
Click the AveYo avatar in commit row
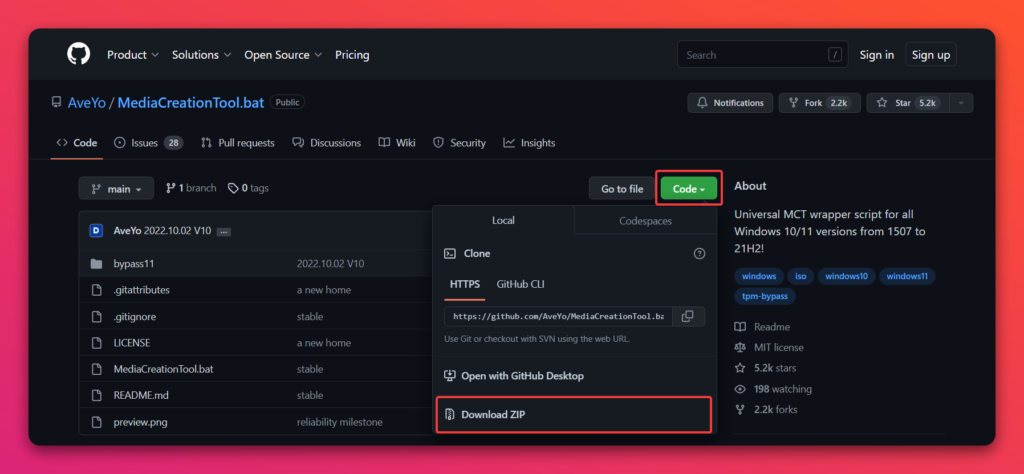tap(97, 230)
